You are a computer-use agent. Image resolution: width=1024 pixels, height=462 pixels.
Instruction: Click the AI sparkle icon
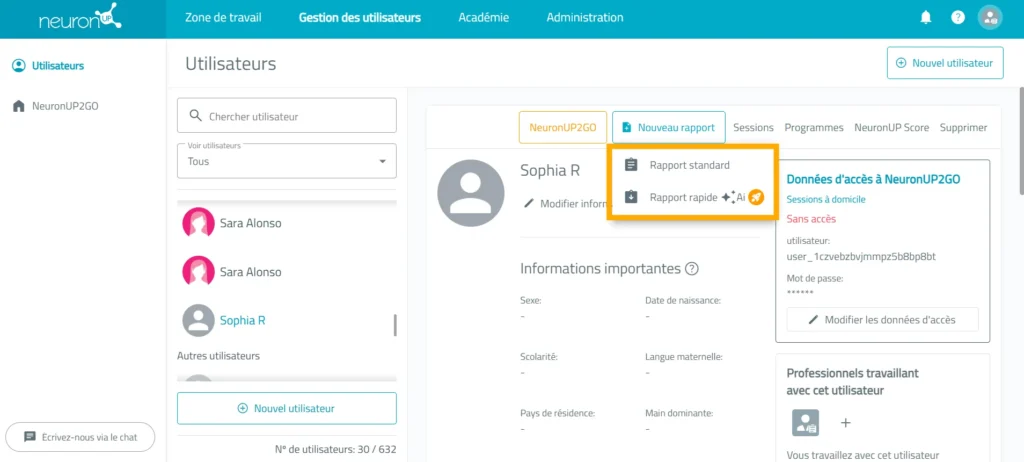(x=728, y=197)
